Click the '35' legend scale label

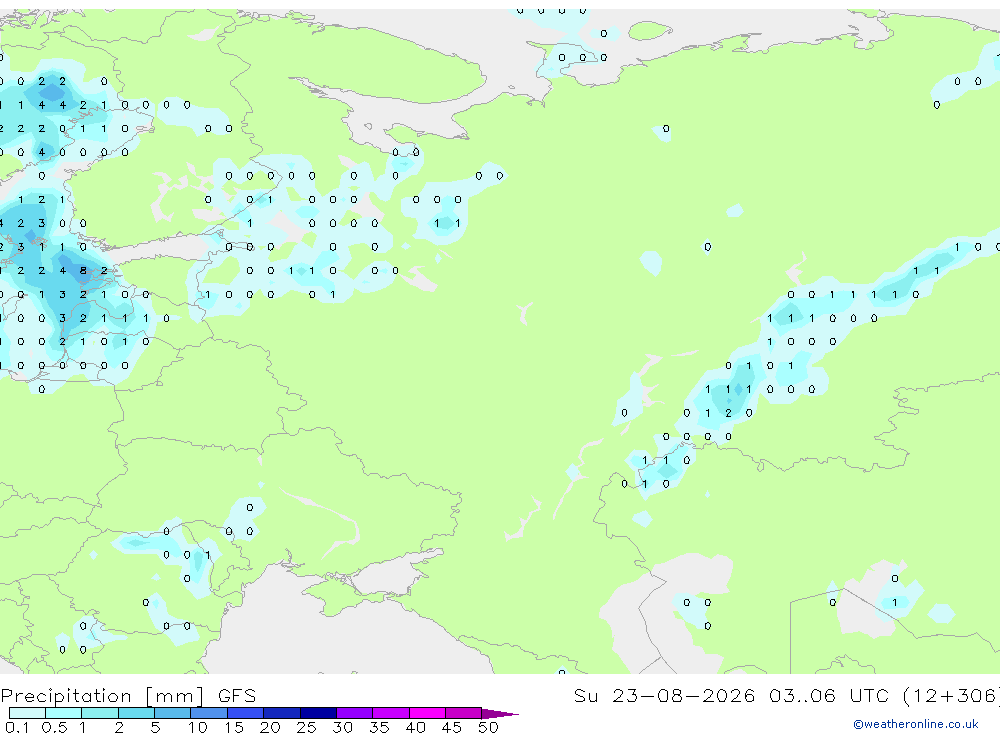tap(379, 727)
